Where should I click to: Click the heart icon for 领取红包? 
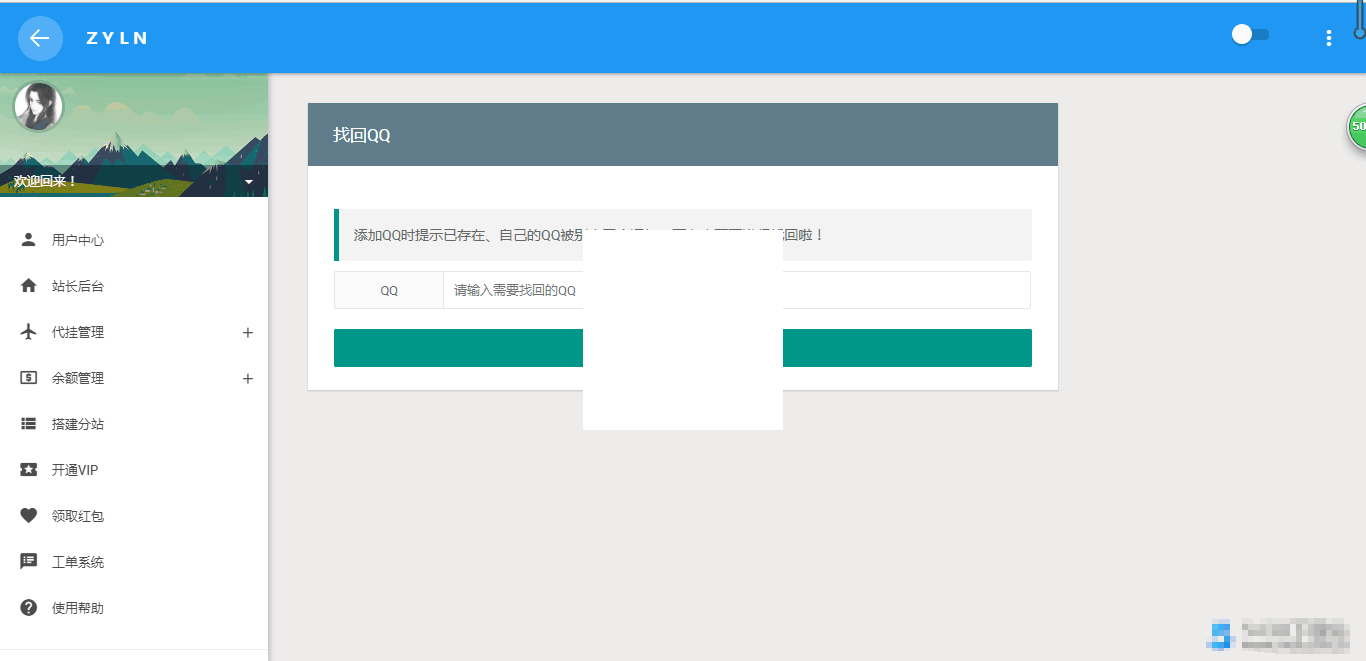click(x=29, y=516)
